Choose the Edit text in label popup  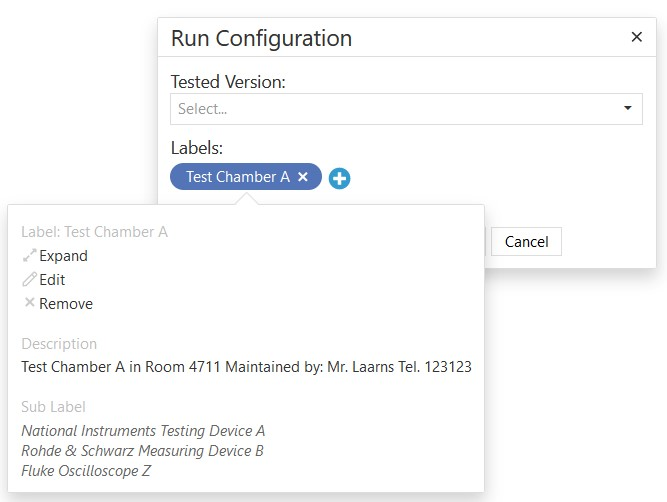pos(52,280)
